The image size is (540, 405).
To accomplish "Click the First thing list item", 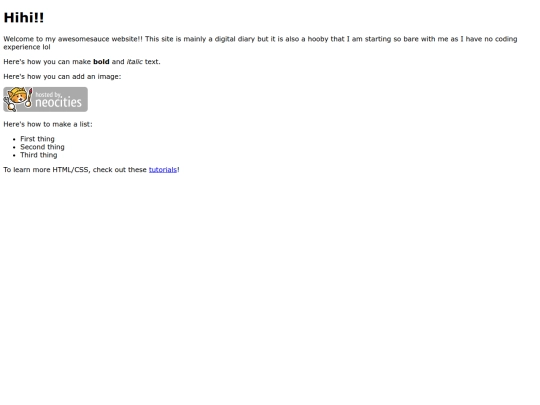I will tap(37, 139).
